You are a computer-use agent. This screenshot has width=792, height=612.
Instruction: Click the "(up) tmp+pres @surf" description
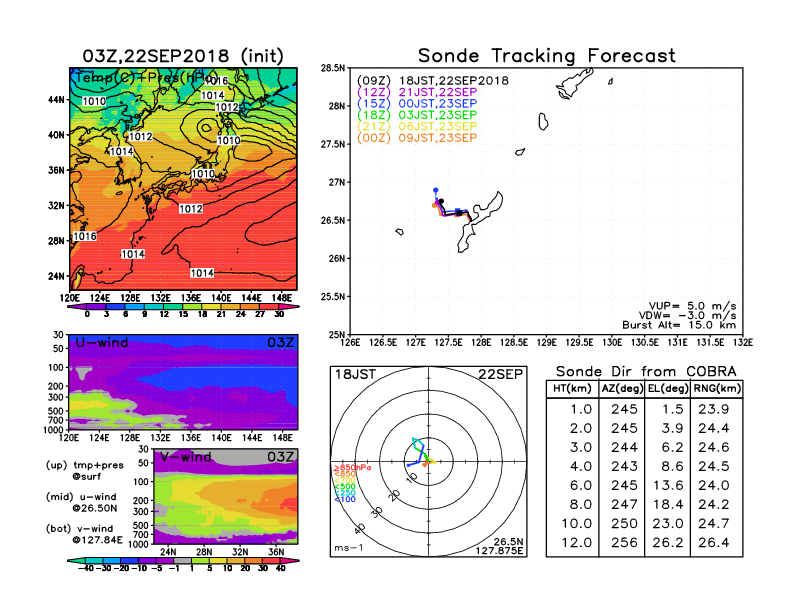coord(84,470)
